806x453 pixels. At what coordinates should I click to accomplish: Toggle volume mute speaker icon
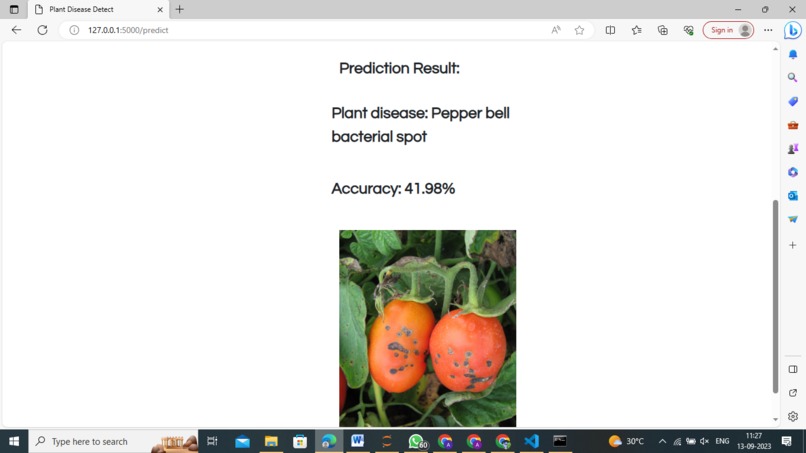pyautogui.click(x=705, y=441)
